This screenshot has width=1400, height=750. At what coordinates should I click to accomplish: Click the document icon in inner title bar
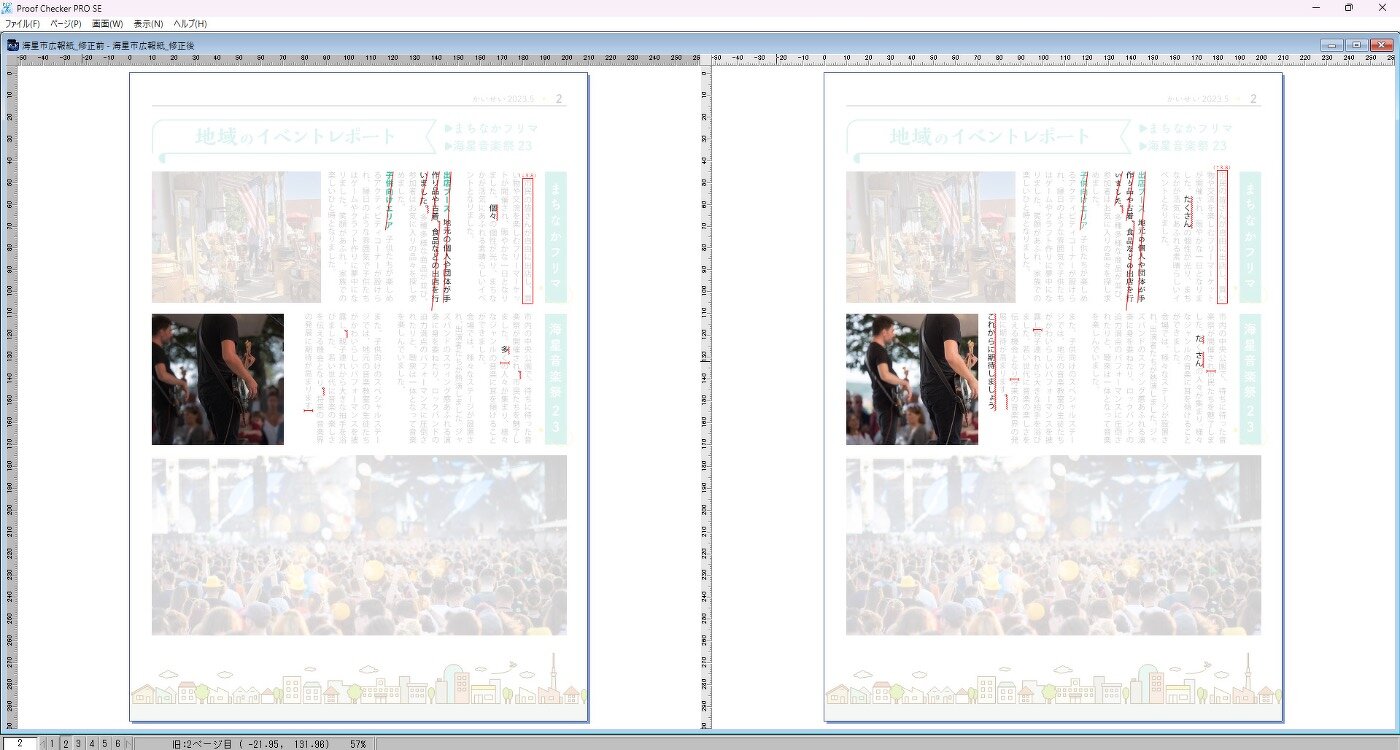click(x=12, y=45)
